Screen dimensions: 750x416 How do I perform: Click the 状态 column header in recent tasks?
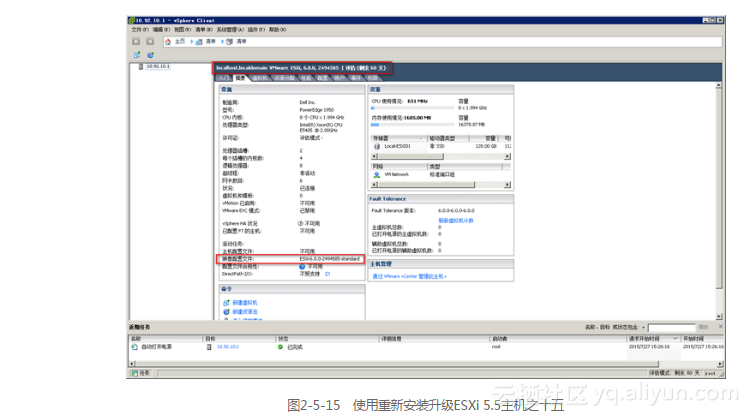point(328,339)
